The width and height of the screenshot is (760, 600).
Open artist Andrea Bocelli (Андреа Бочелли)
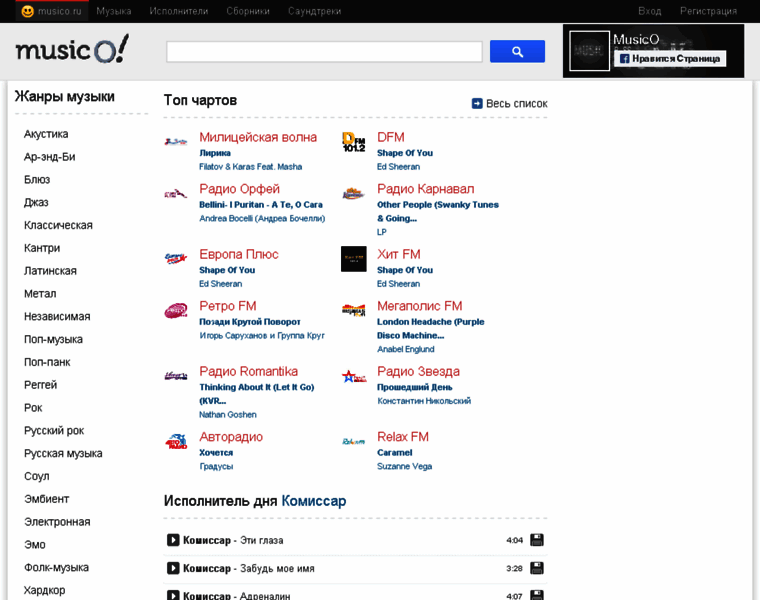[262, 219]
